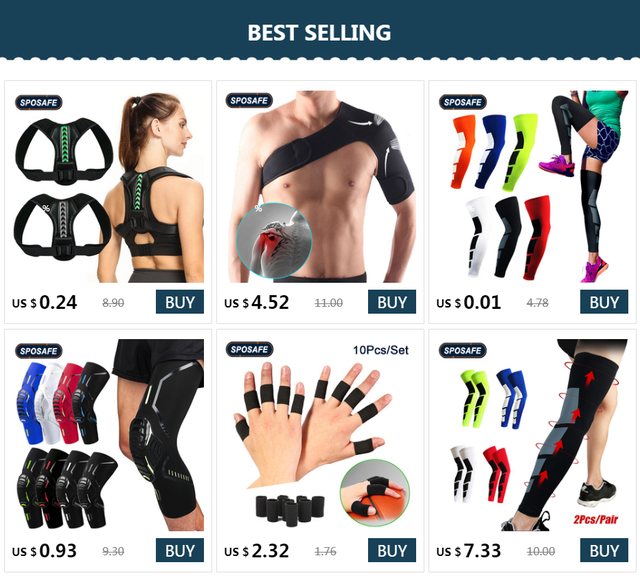Screen dimensions: 640x580
Task: Click BUY for the 2Pcs/Pair leg sleeve
Action: click(604, 550)
